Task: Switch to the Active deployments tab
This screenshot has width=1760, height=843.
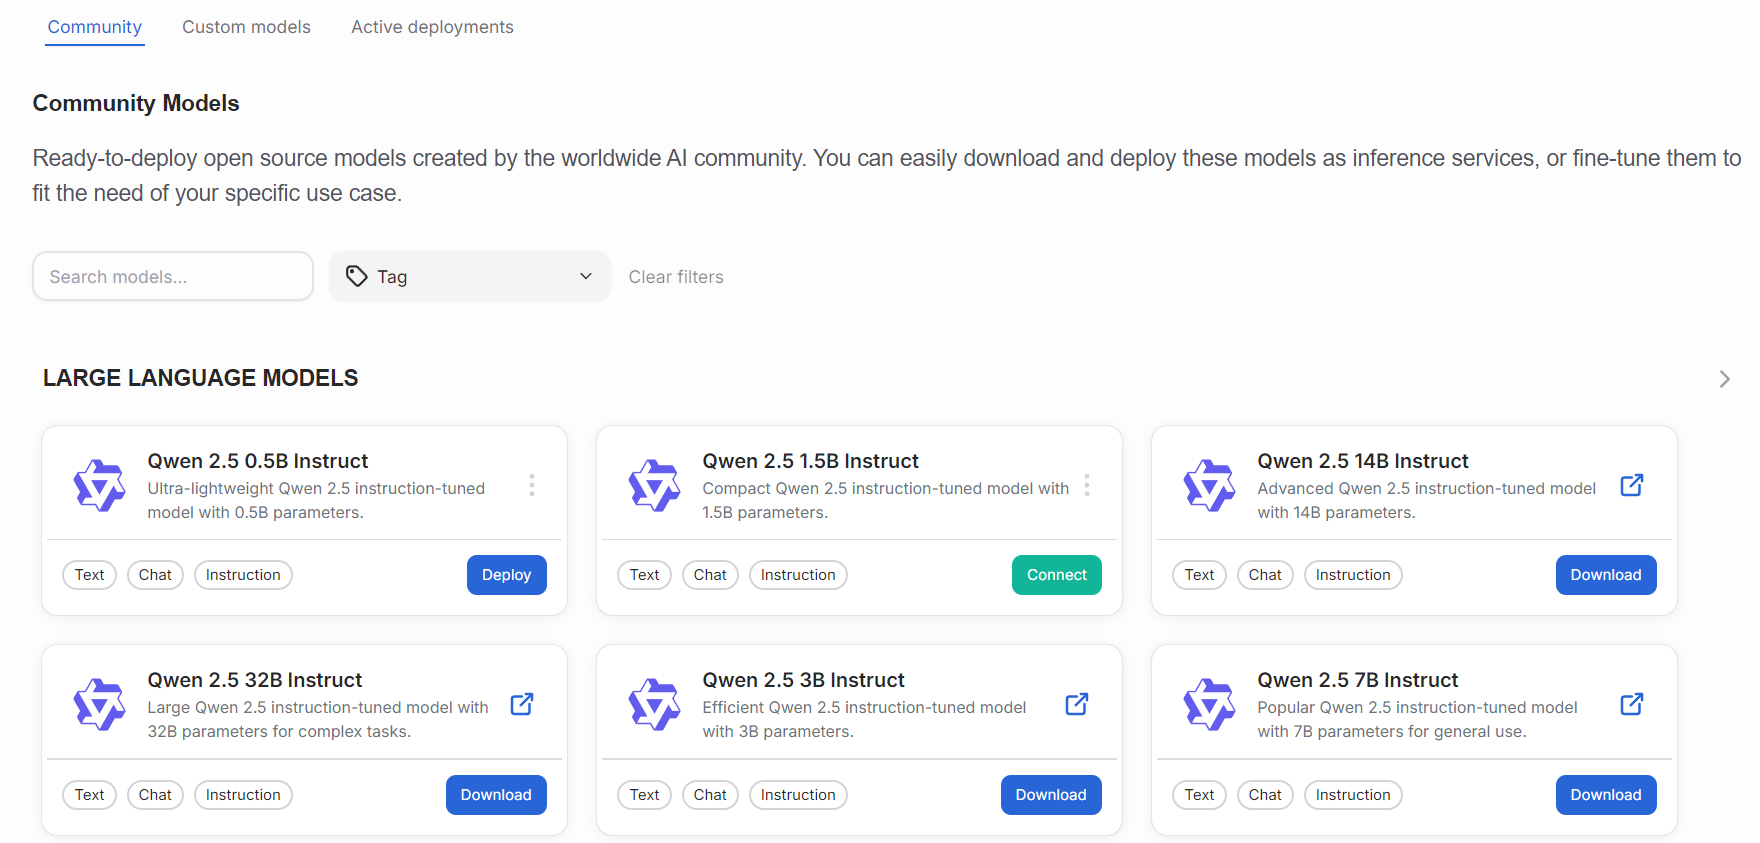Action: (x=432, y=27)
